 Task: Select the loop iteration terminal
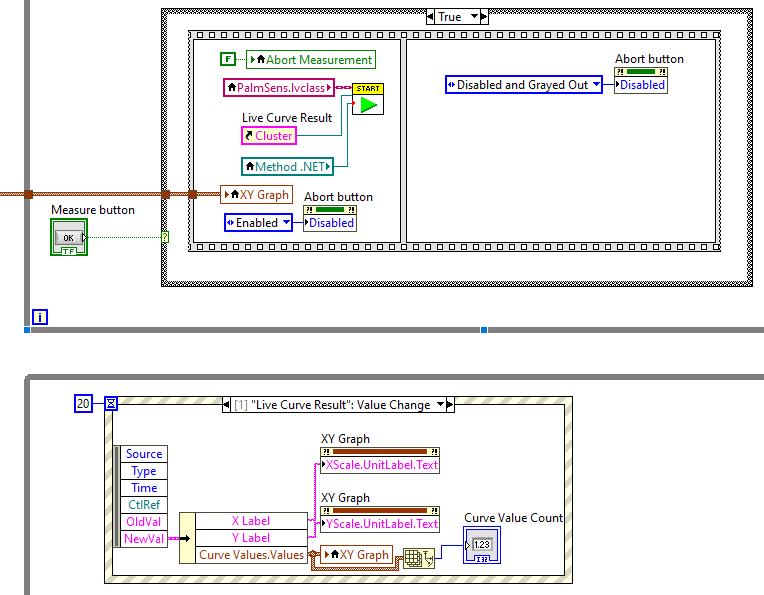click(40, 317)
